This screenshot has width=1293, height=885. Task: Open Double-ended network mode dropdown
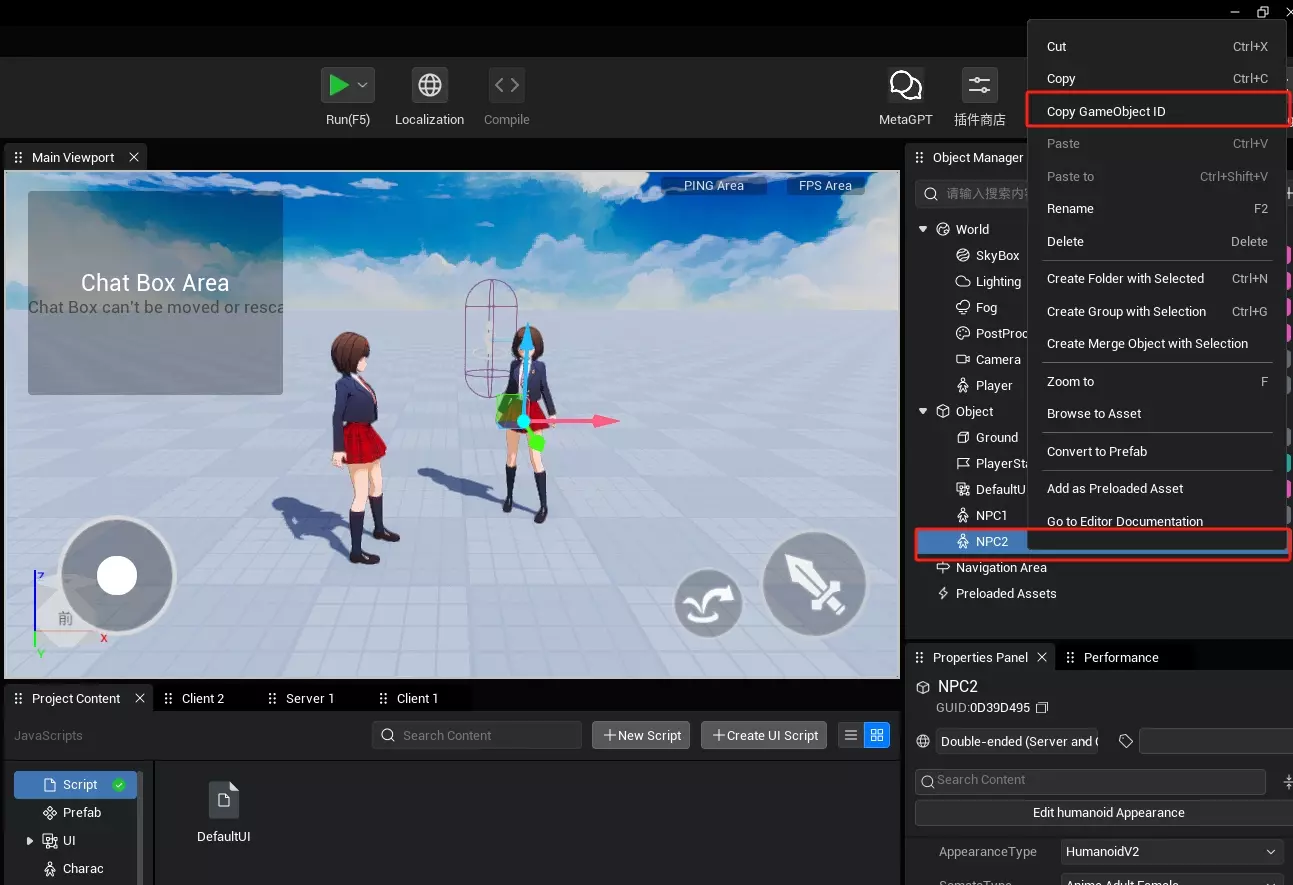pos(1017,741)
